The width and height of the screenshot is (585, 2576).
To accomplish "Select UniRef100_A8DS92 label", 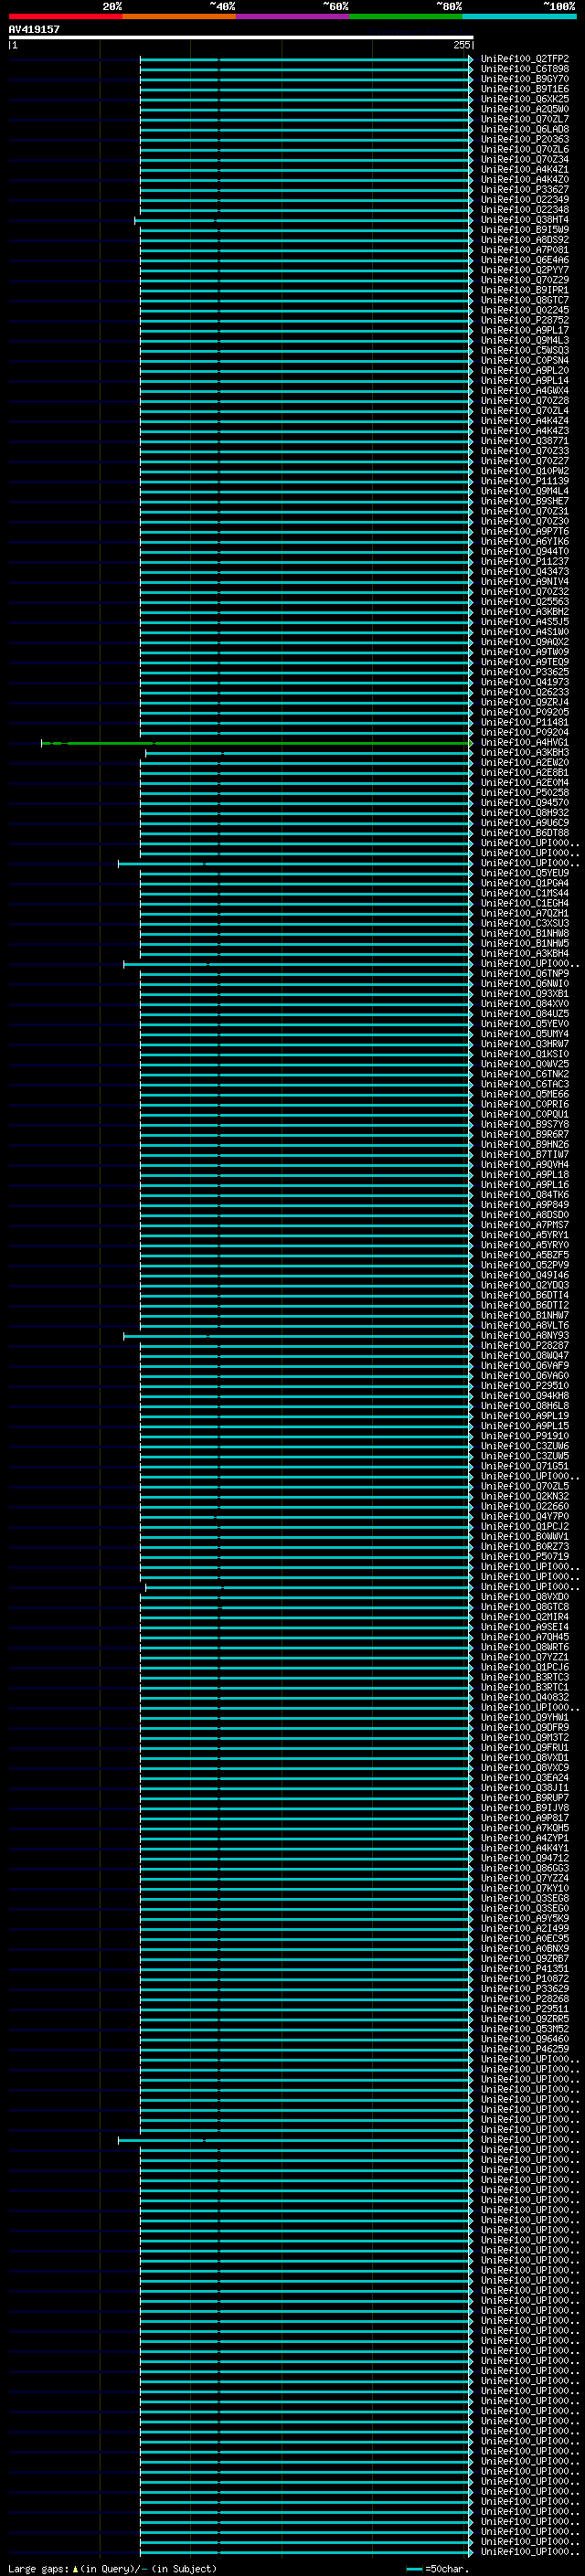I will pyautogui.click(x=525, y=240).
